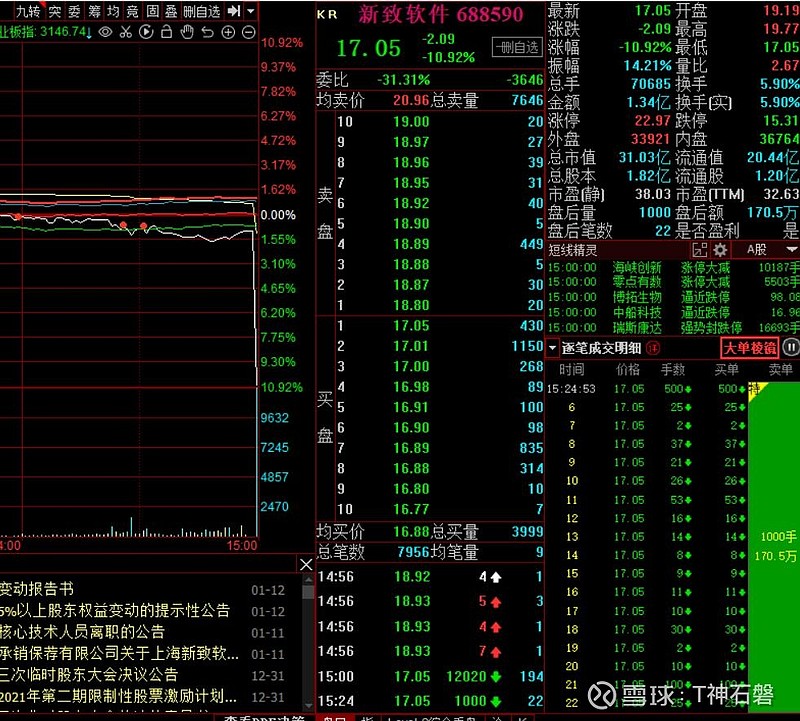Screen dimensions: 800x721
Task: Select the 九转 indicator icon
Action: [29, 12]
